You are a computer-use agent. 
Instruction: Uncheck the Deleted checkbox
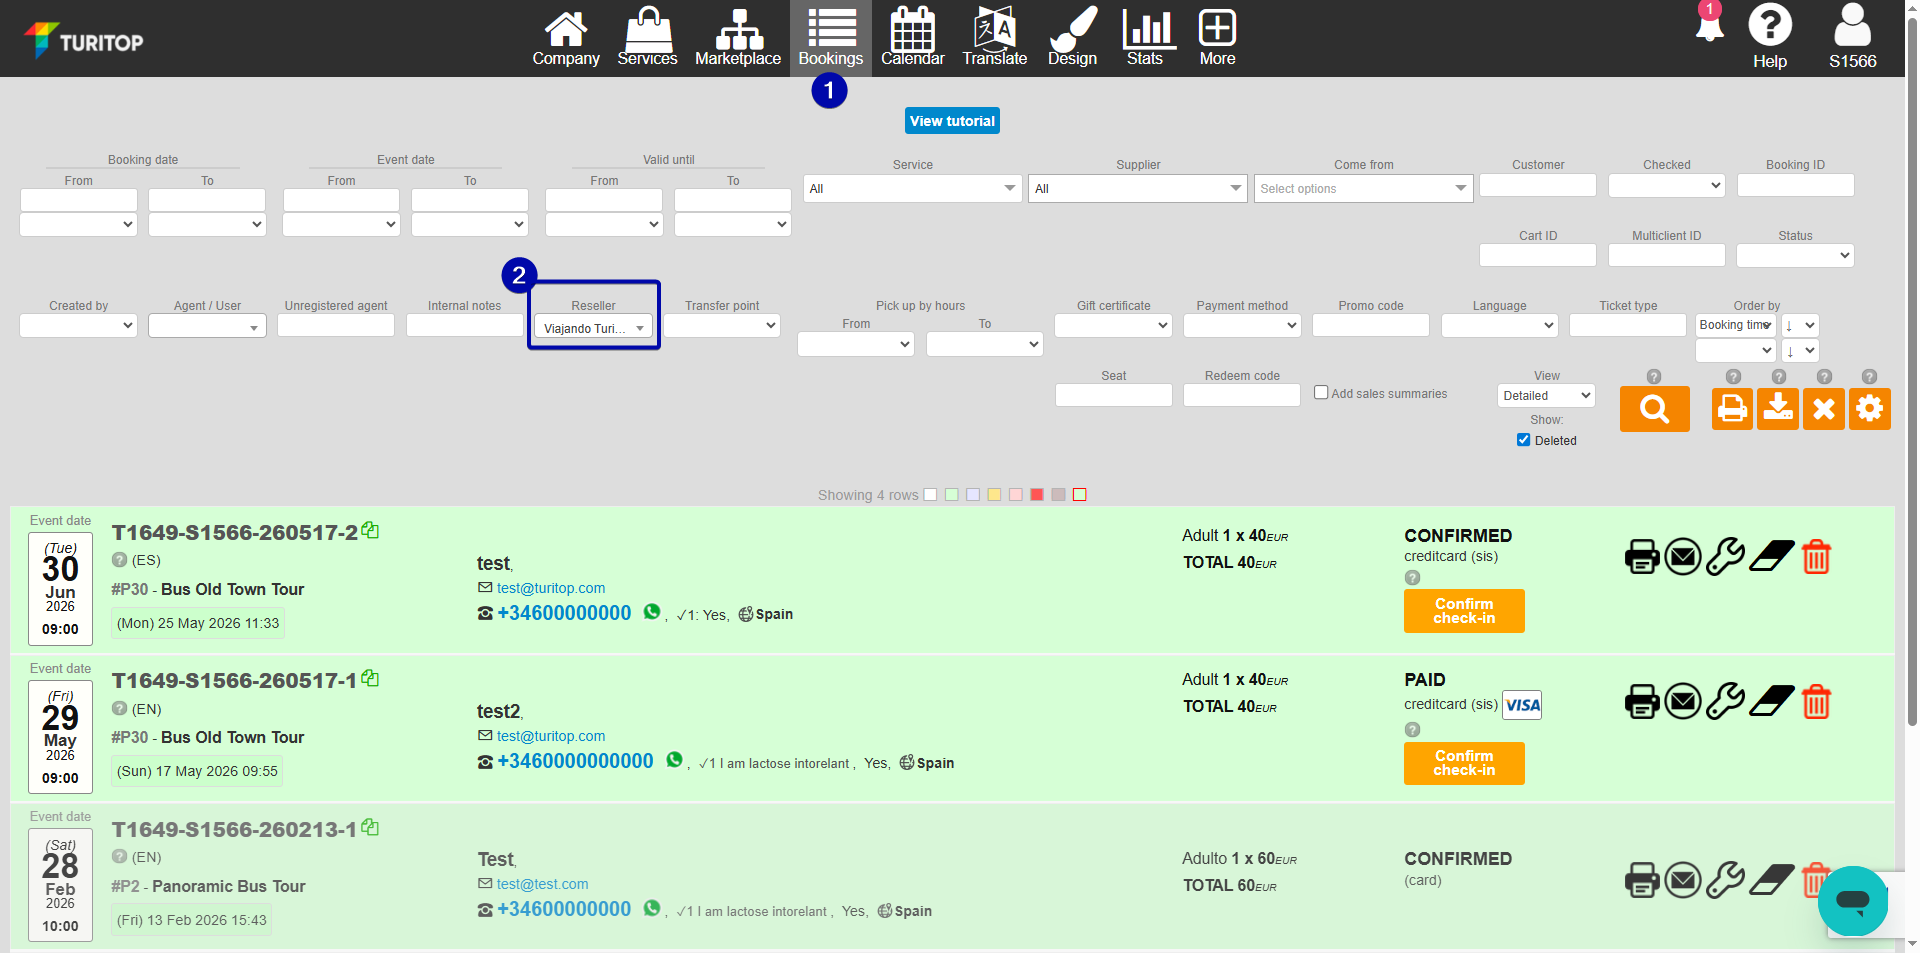(x=1524, y=440)
